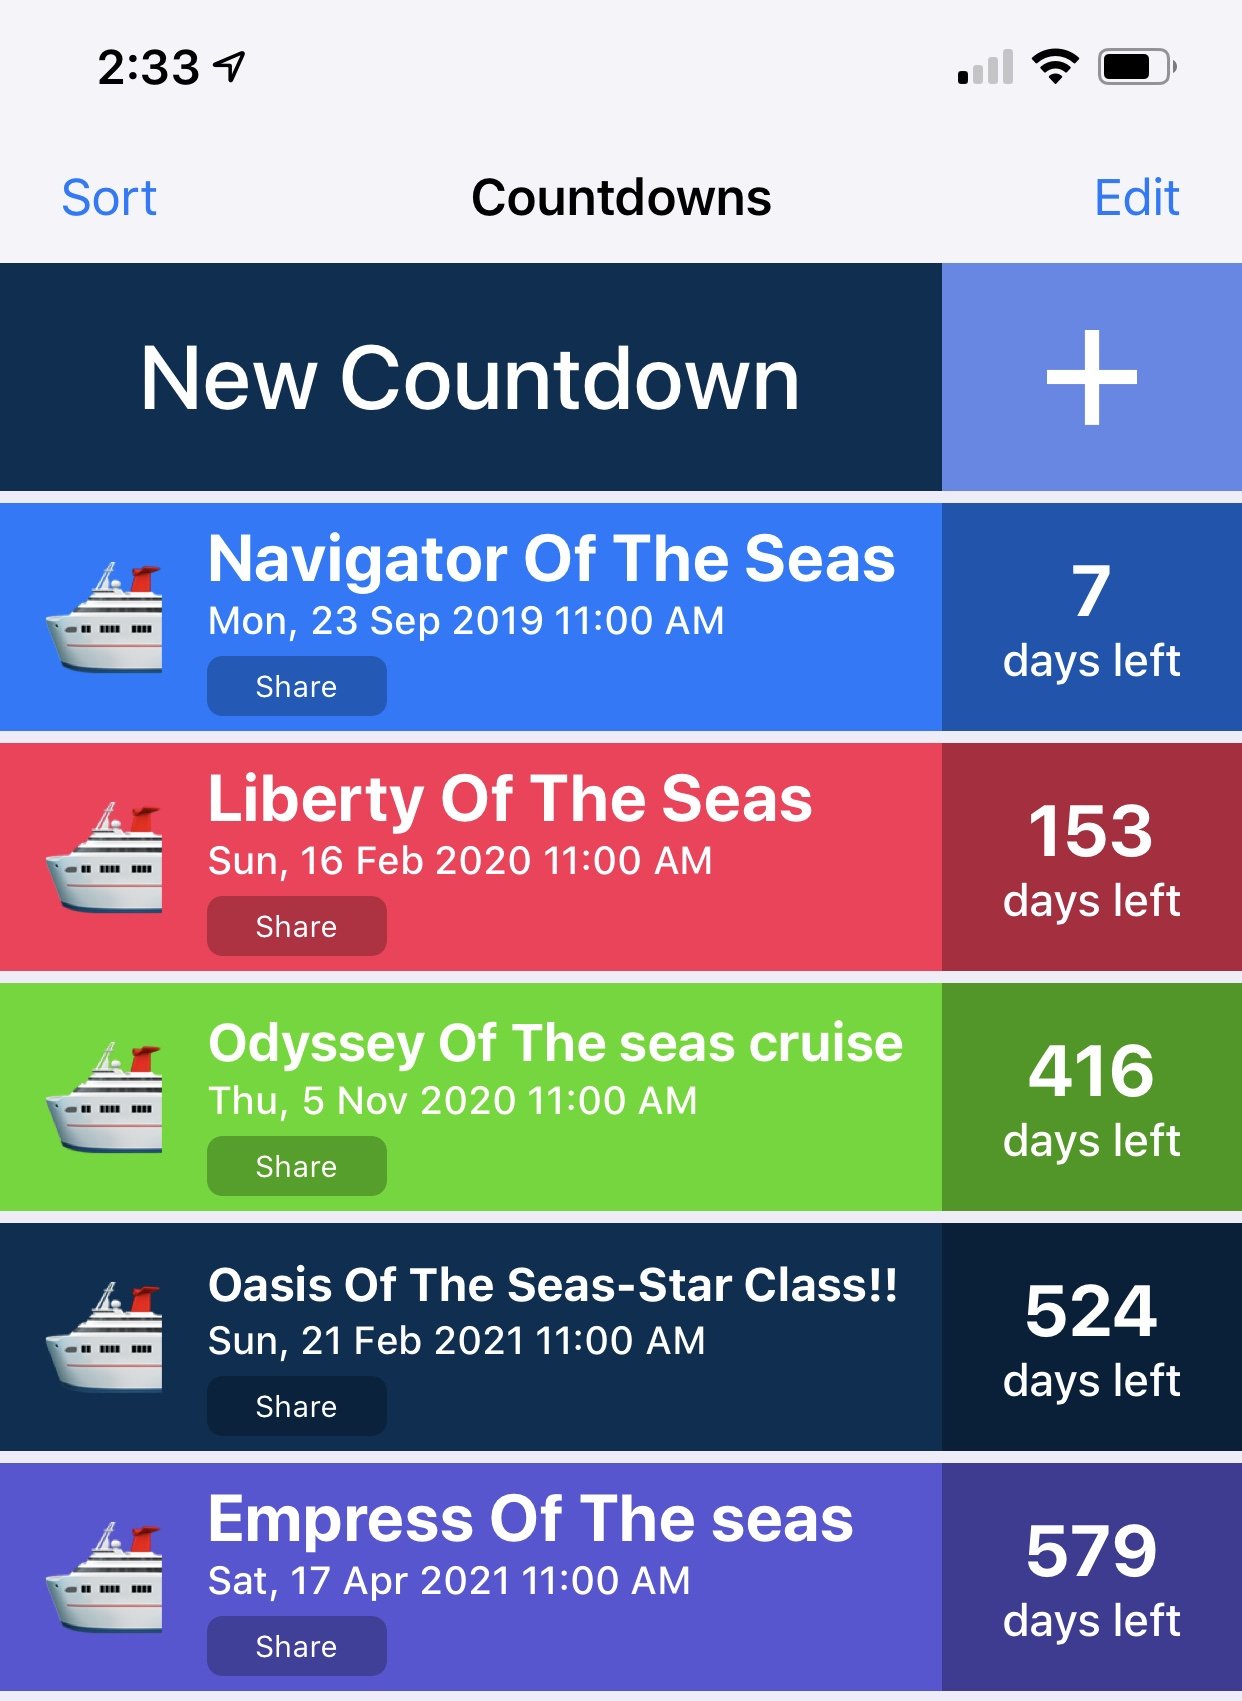1242x1701 pixels.
Task: Share the Liberty Of The Seas countdown
Action: point(296,926)
